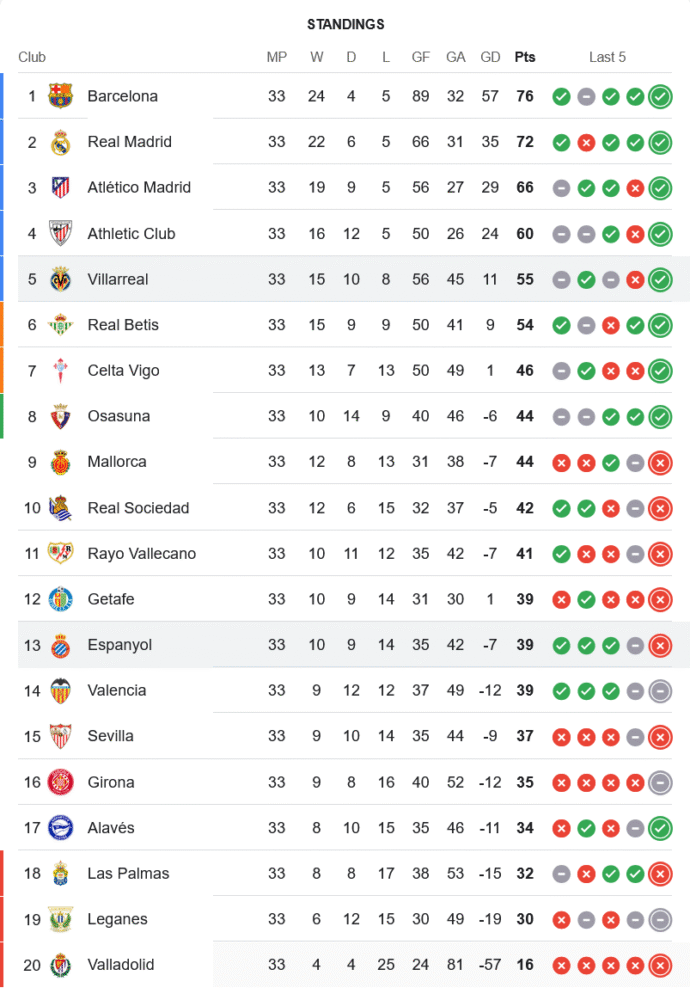
Task: Click the Last 5 column header
Action: tap(607, 57)
